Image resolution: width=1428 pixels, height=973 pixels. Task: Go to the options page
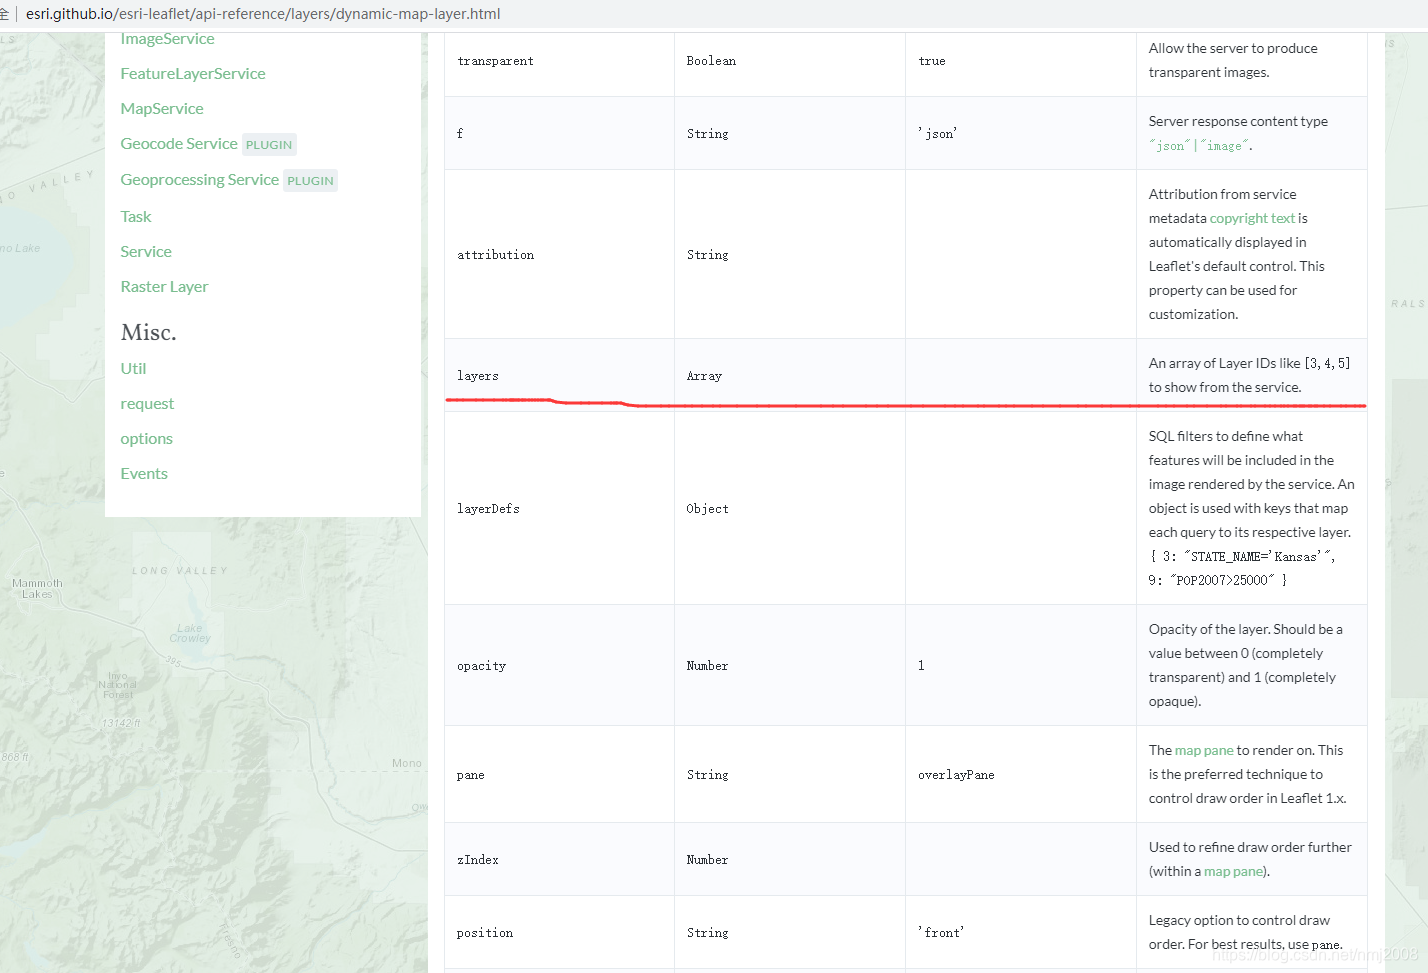(x=146, y=439)
